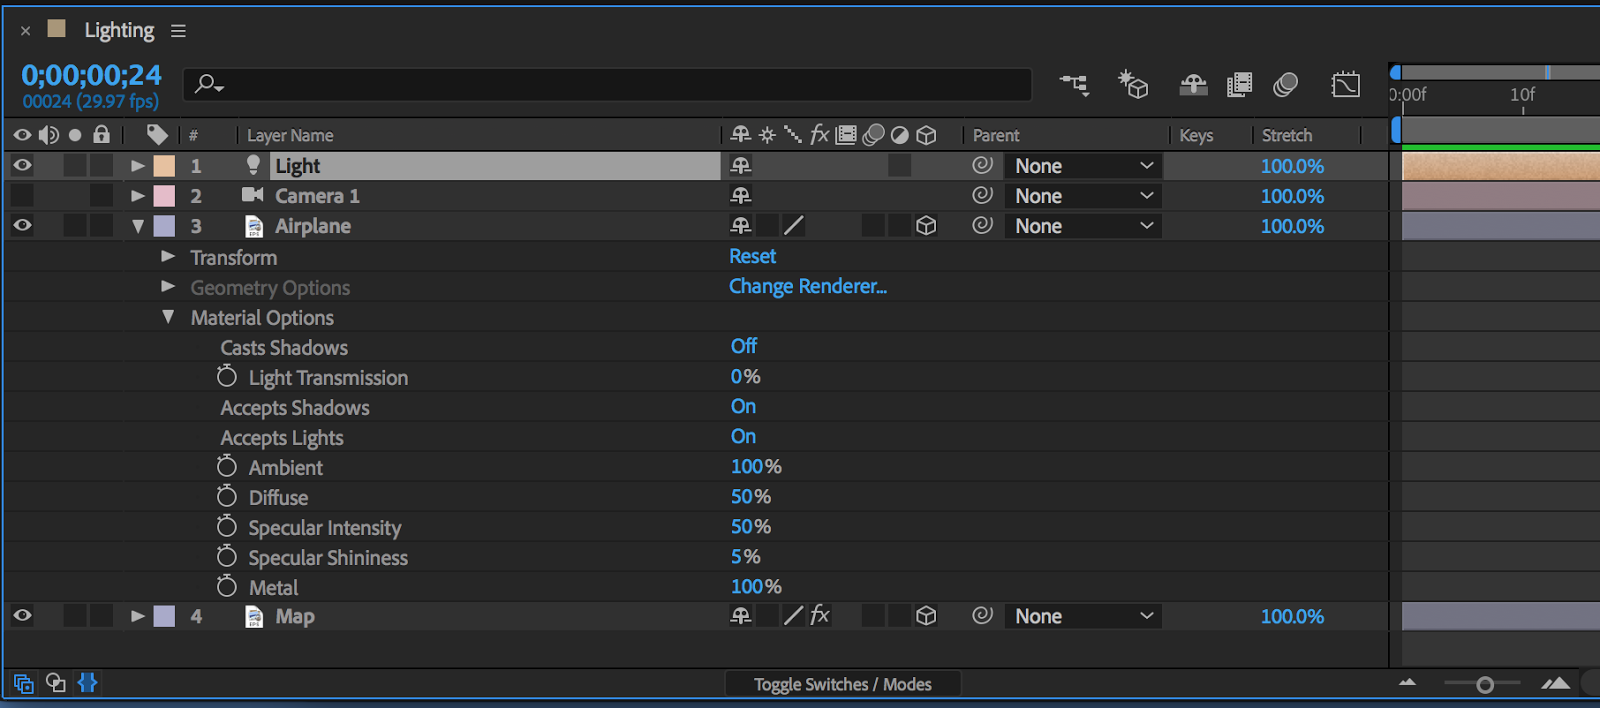Toggle the Draft 3D icon
Image resolution: width=1600 pixels, height=708 pixels.
pos(1133,84)
